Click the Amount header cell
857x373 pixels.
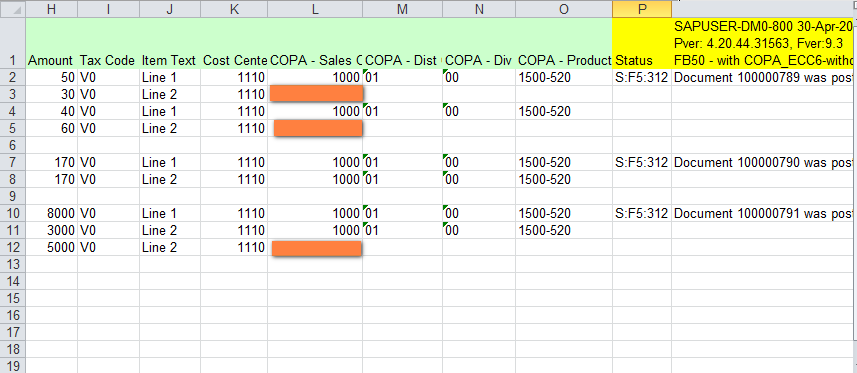pos(51,43)
